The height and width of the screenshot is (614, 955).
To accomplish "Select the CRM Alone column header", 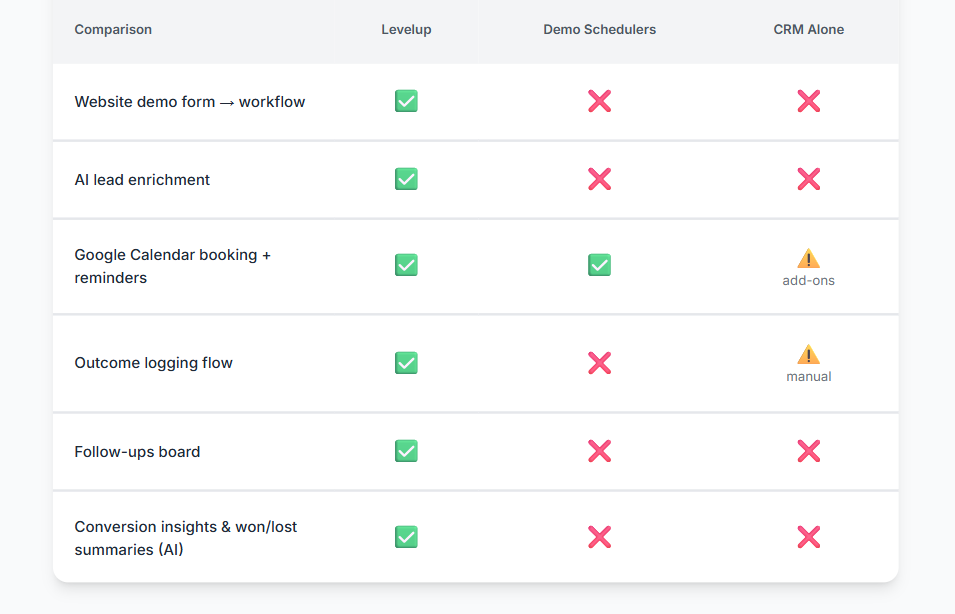I will (808, 30).
